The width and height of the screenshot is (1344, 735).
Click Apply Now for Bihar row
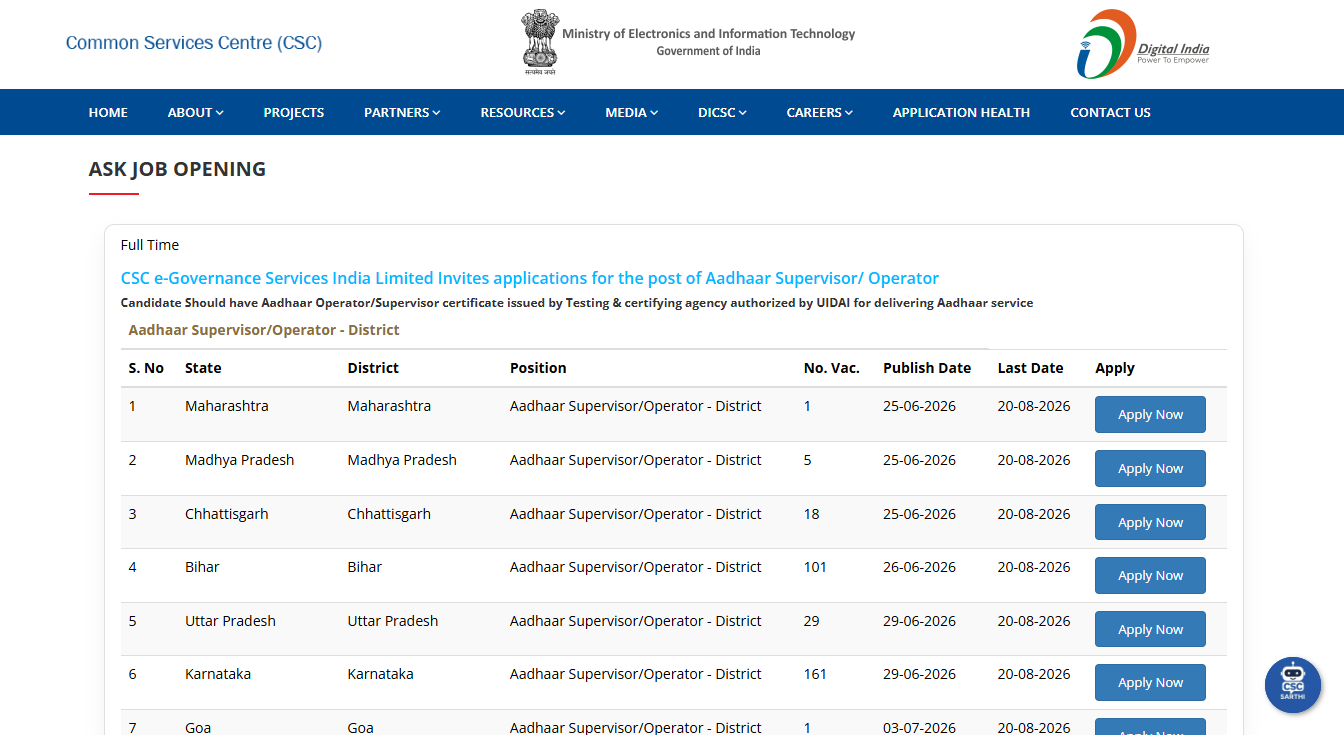(1150, 576)
